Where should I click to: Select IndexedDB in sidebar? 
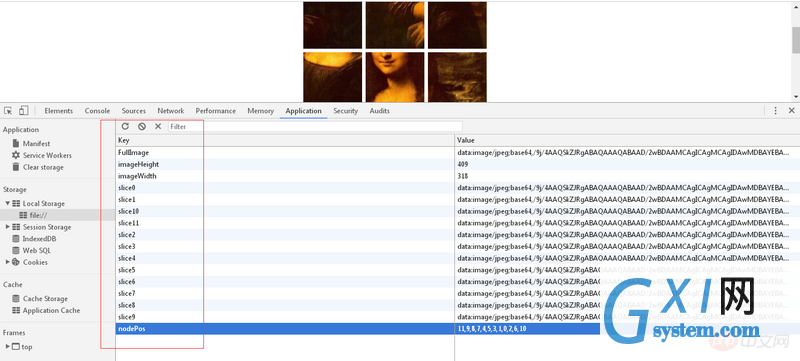point(39,239)
